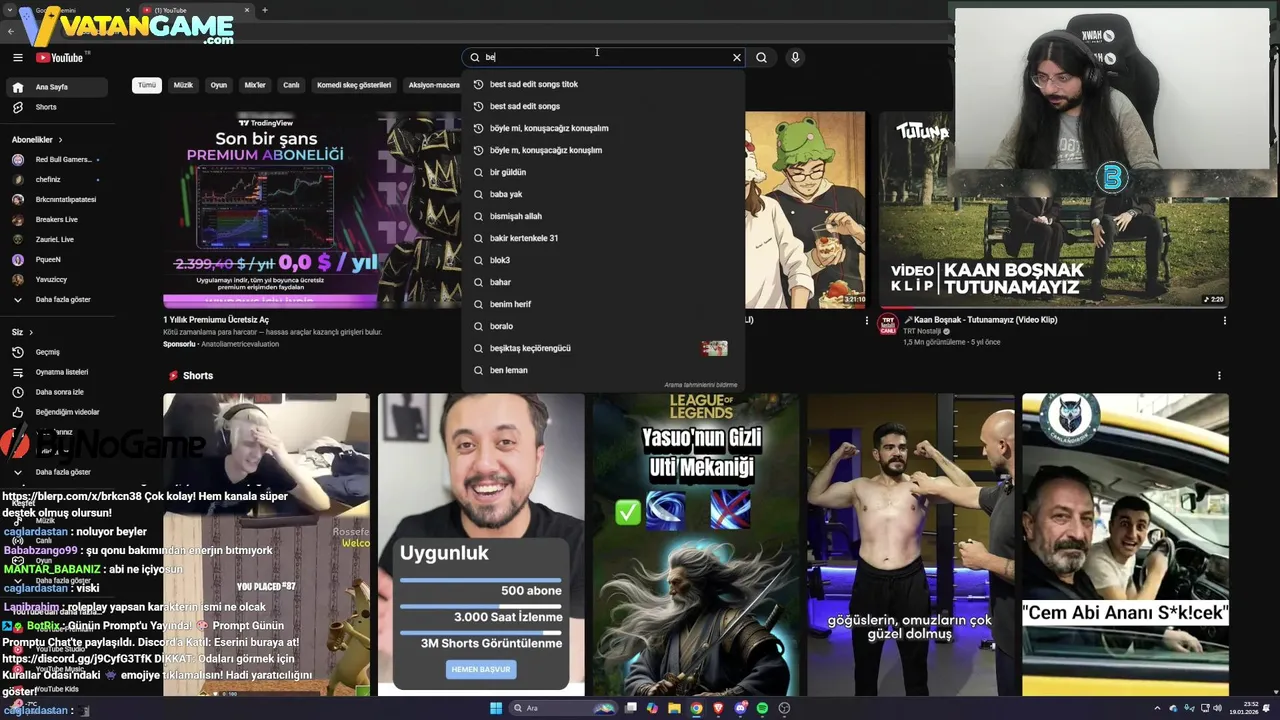Open Brave browser from the taskbar

point(718,708)
